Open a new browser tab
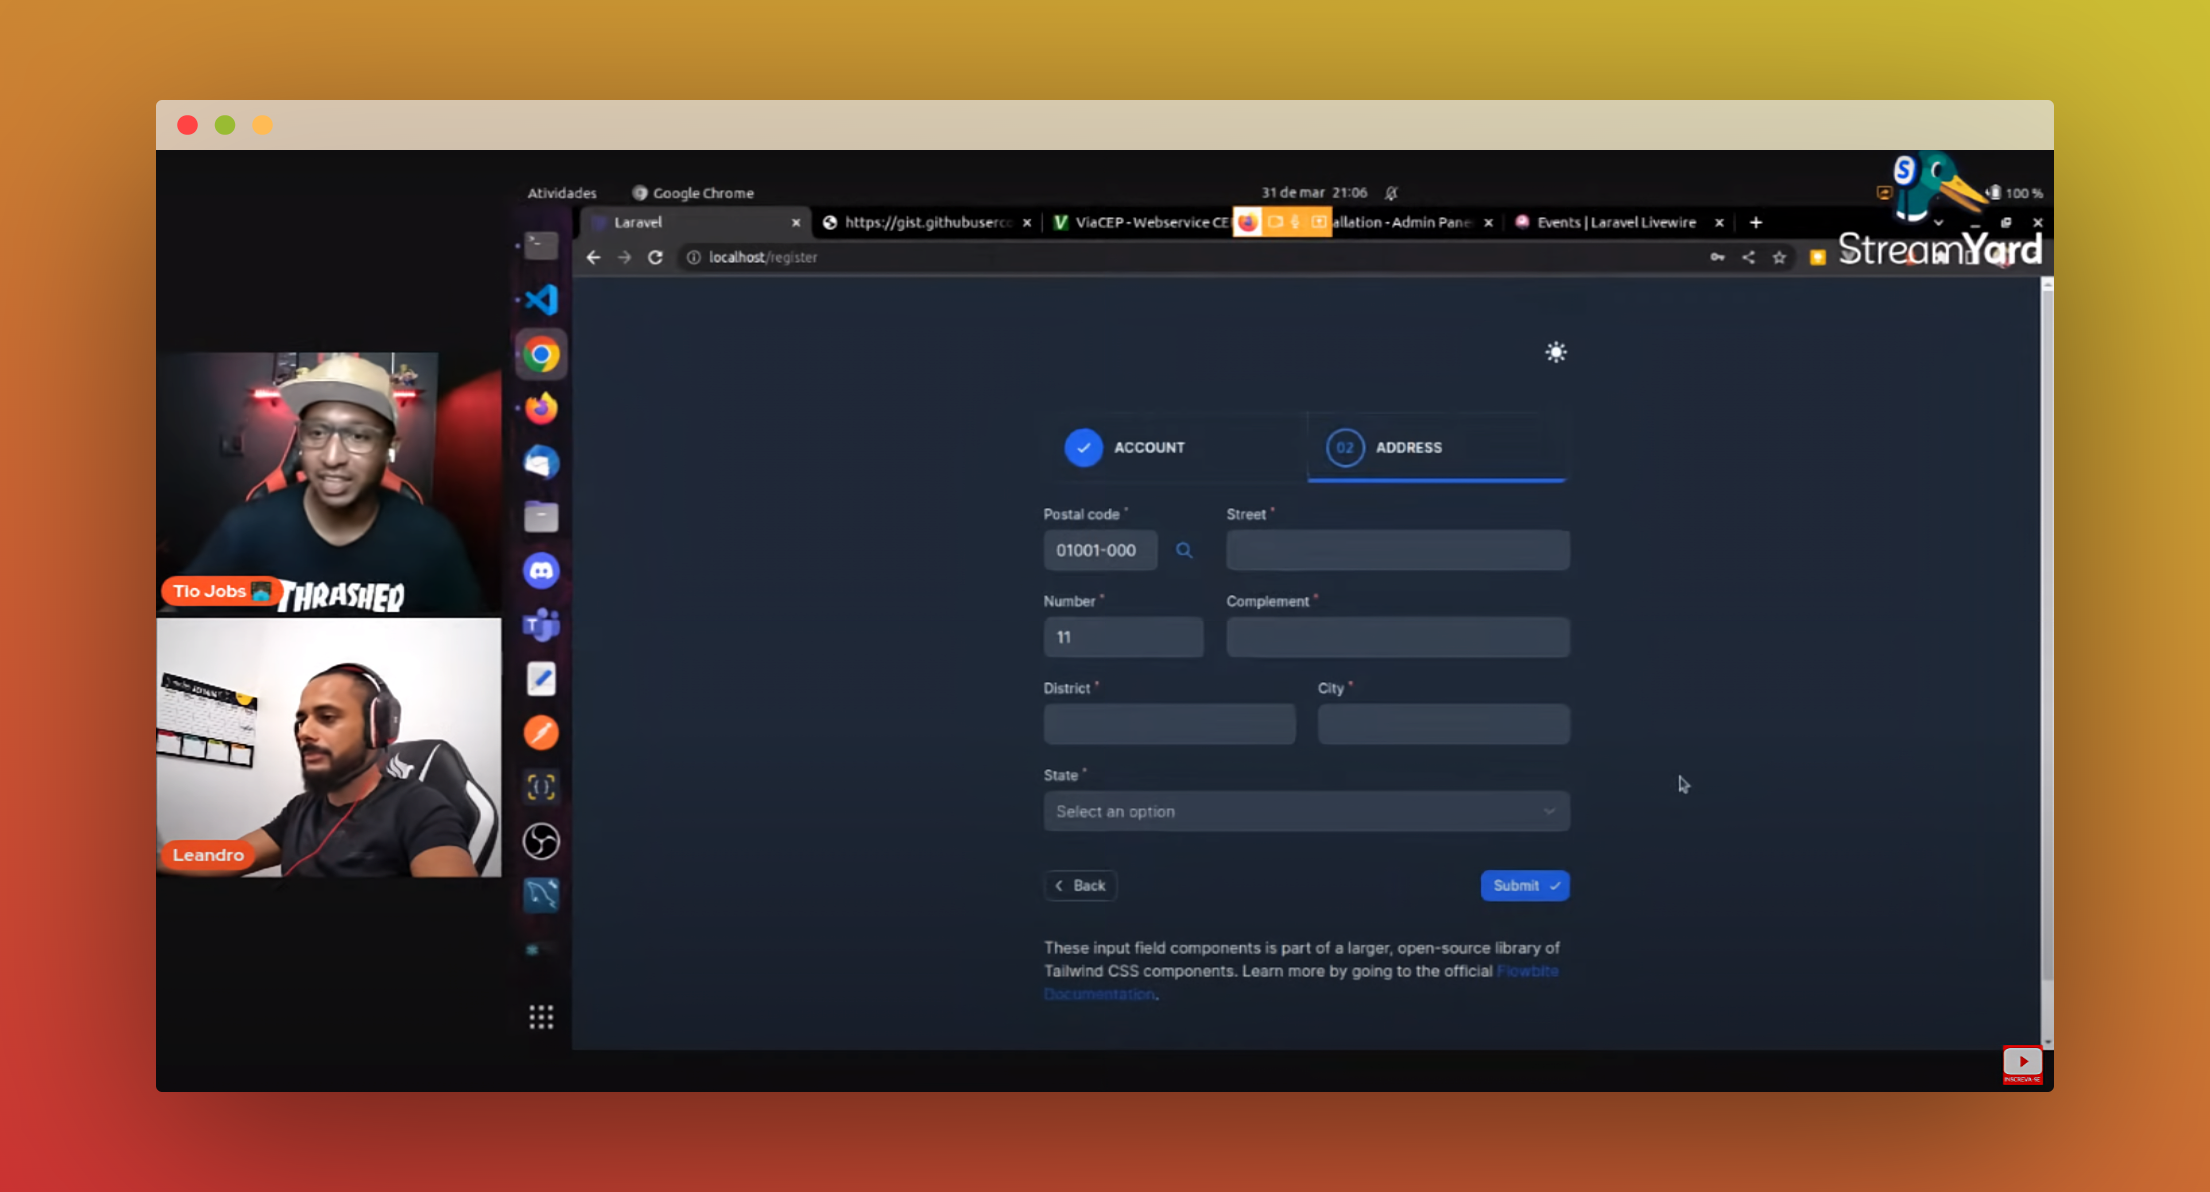The width and height of the screenshot is (2210, 1192). [1756, 222]
